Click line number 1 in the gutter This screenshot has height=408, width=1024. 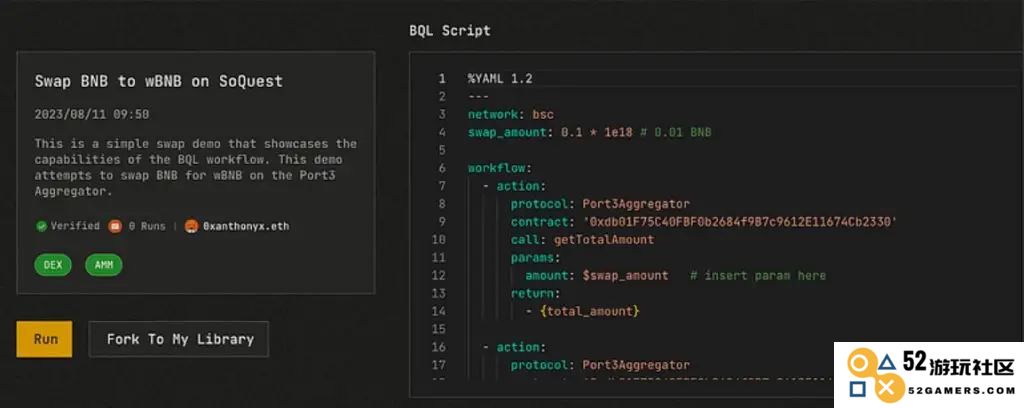point(441,79)
